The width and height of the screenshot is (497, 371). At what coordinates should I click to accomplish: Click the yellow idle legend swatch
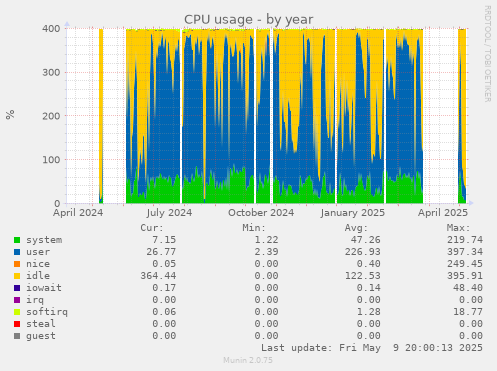(17, 276)
